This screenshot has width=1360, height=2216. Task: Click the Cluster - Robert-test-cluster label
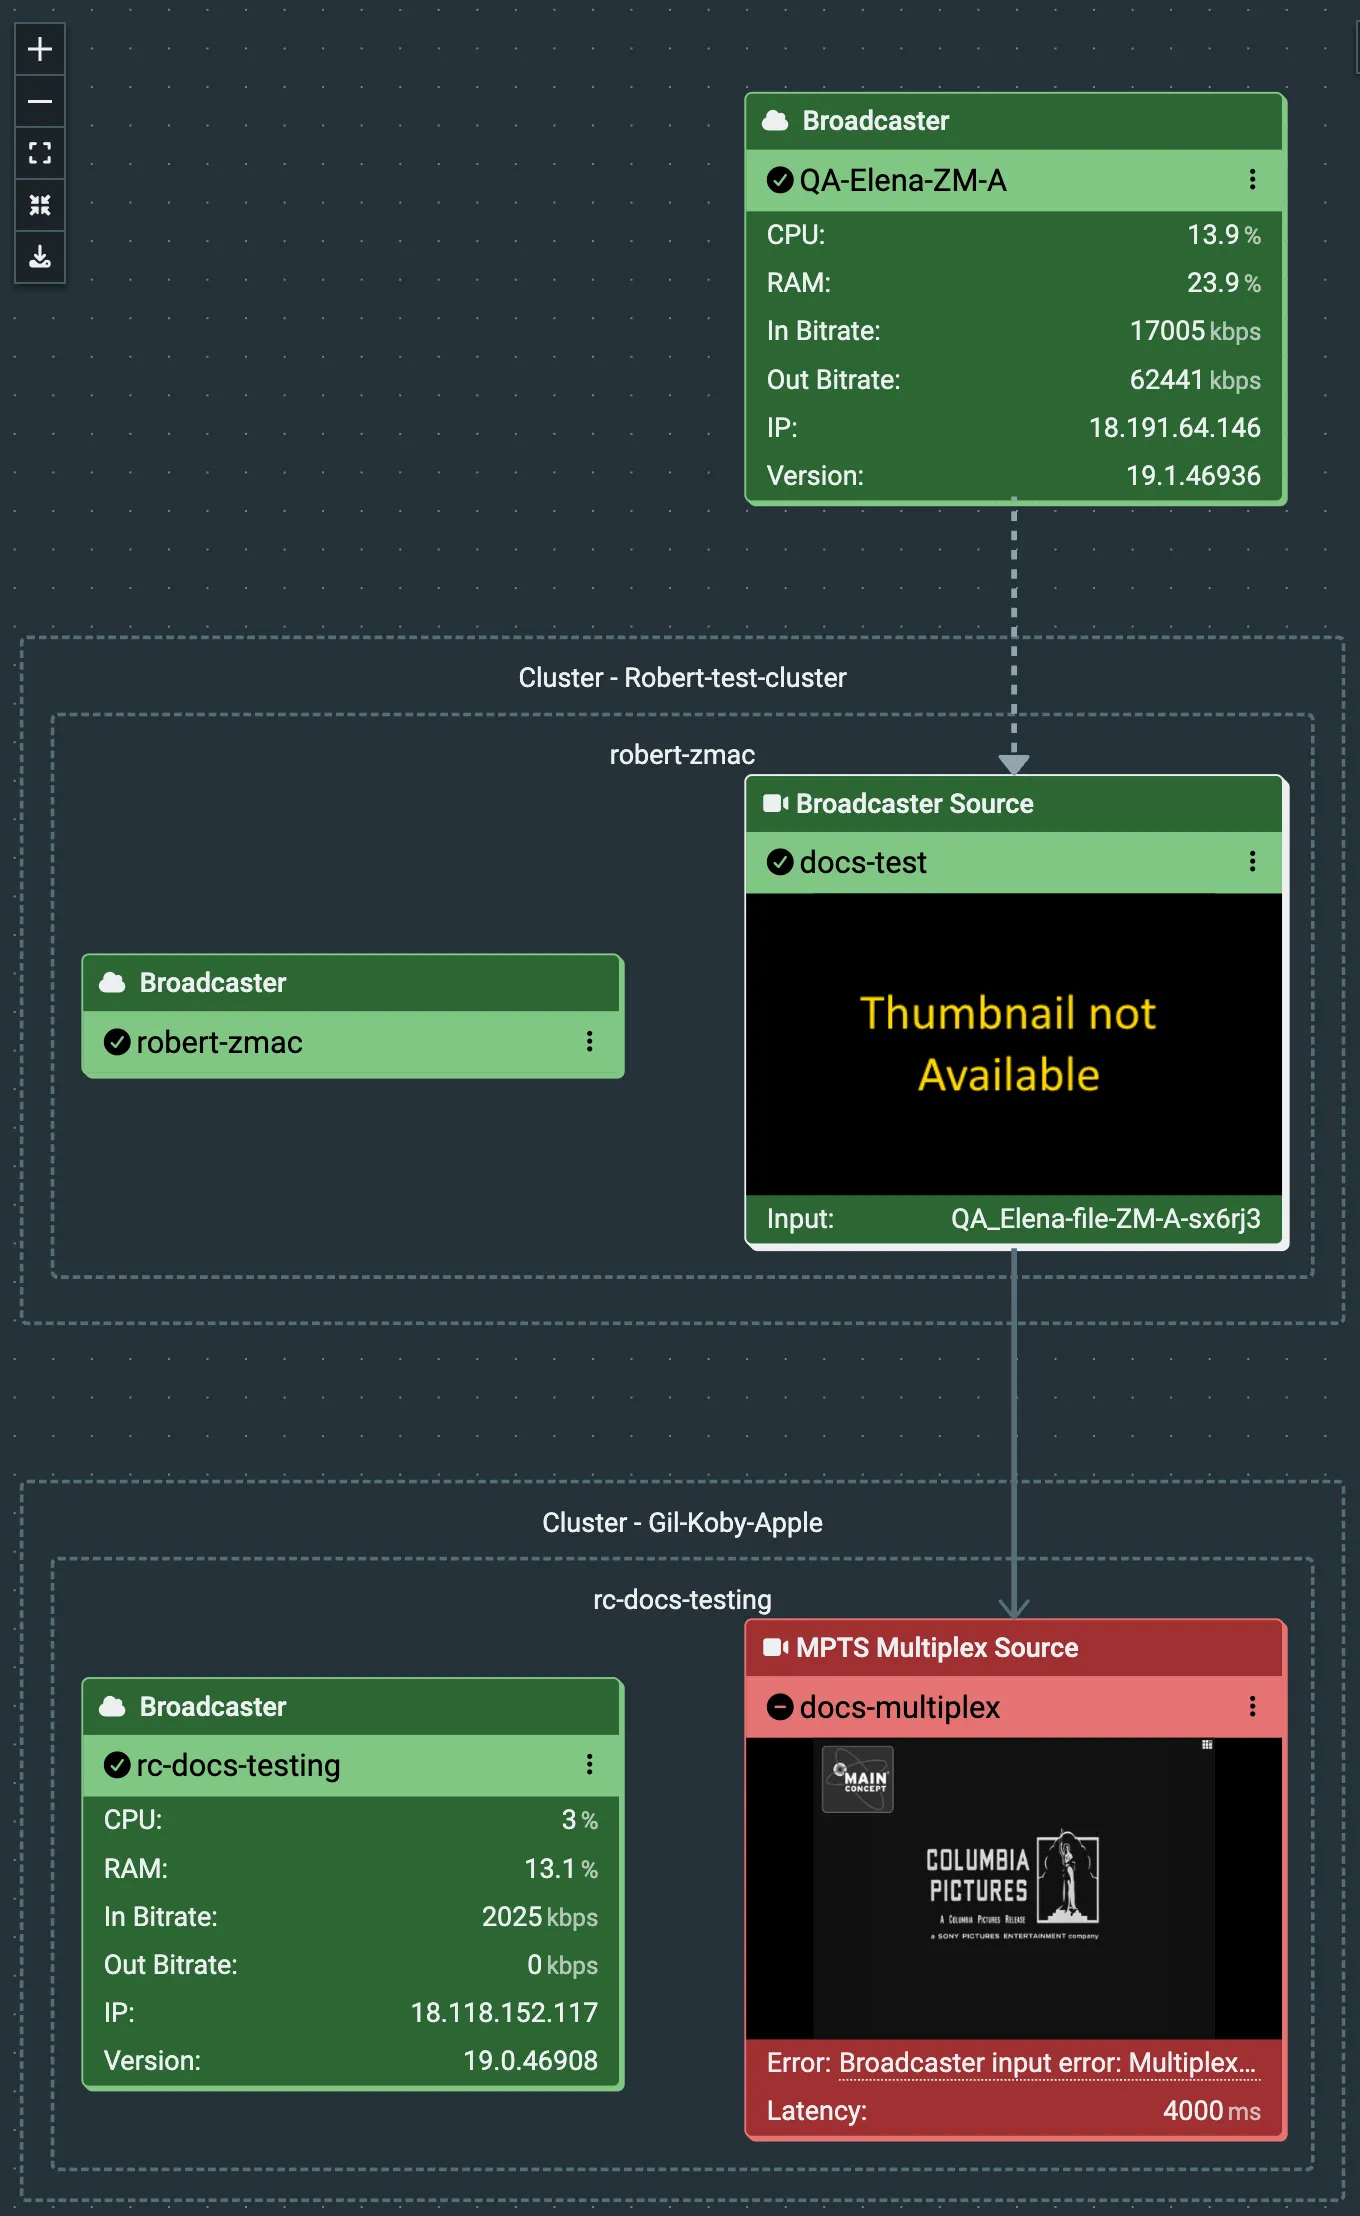tap(682, 678)
